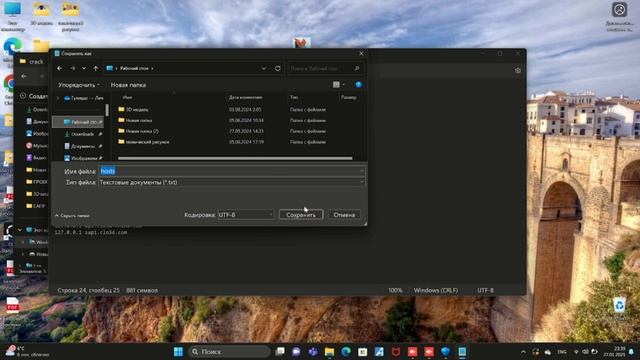Click the Windows (CRLF) status entry
This screenshot has height=360, width=640.
[x=436, y=290]
